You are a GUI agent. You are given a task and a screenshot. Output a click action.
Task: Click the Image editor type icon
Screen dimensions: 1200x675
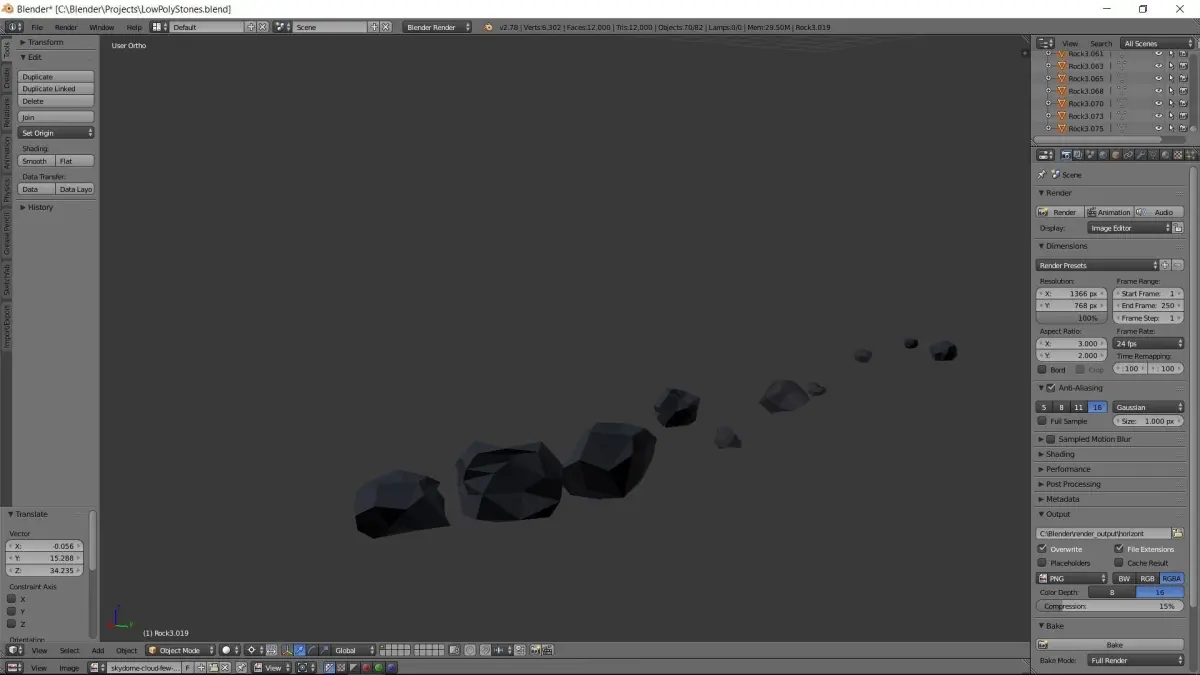12,667
